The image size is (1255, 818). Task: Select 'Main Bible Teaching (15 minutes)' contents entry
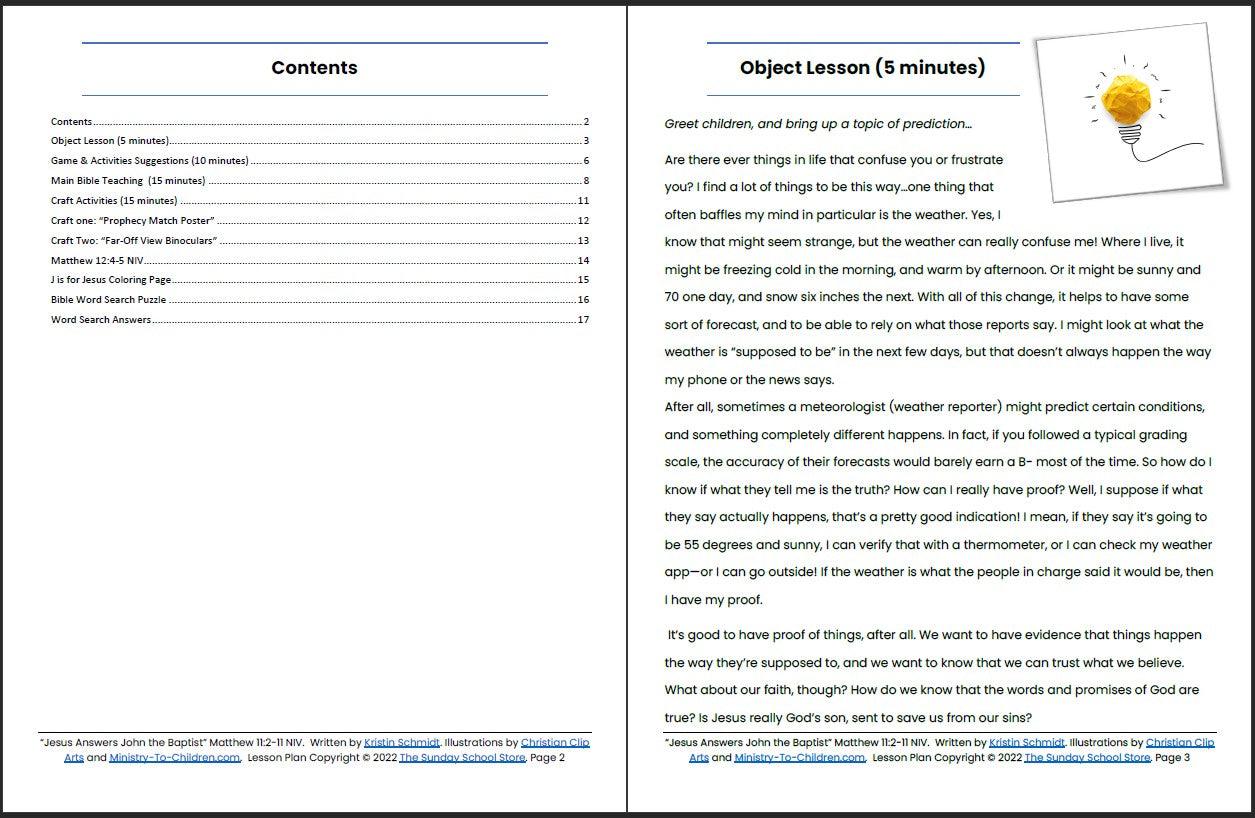(x=128, y=181)
